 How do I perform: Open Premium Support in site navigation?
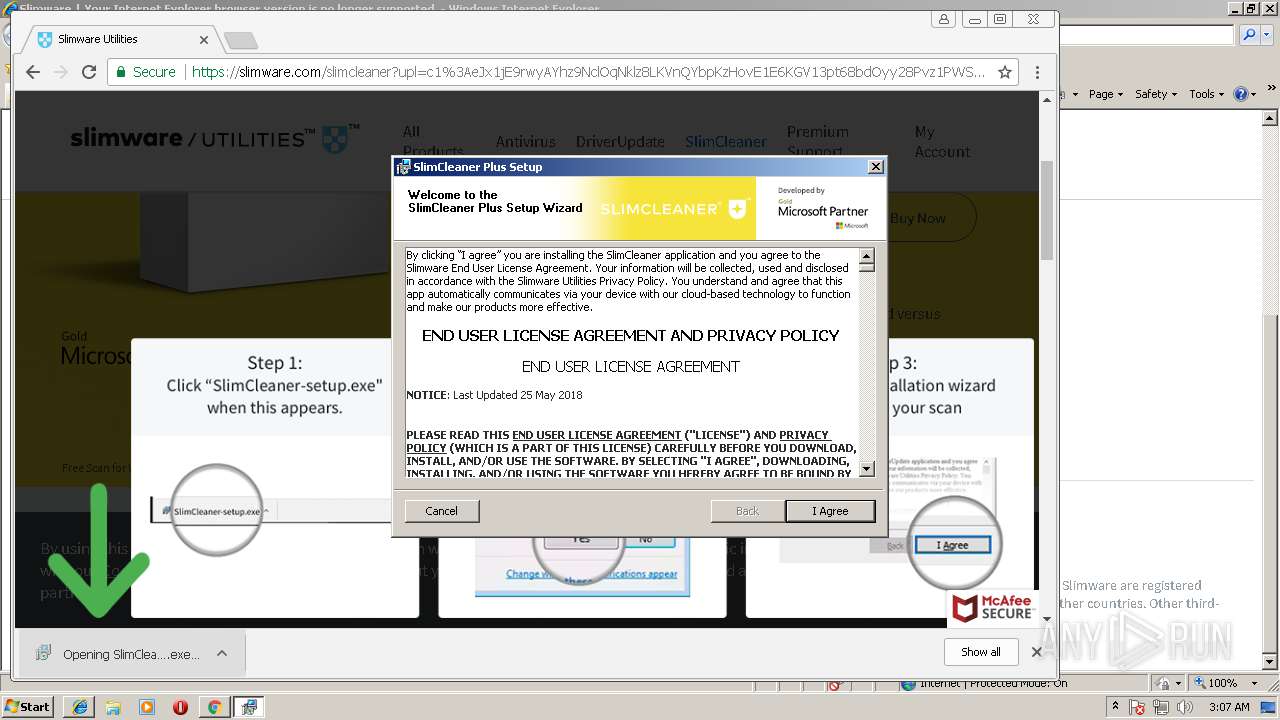coord(817,141)
